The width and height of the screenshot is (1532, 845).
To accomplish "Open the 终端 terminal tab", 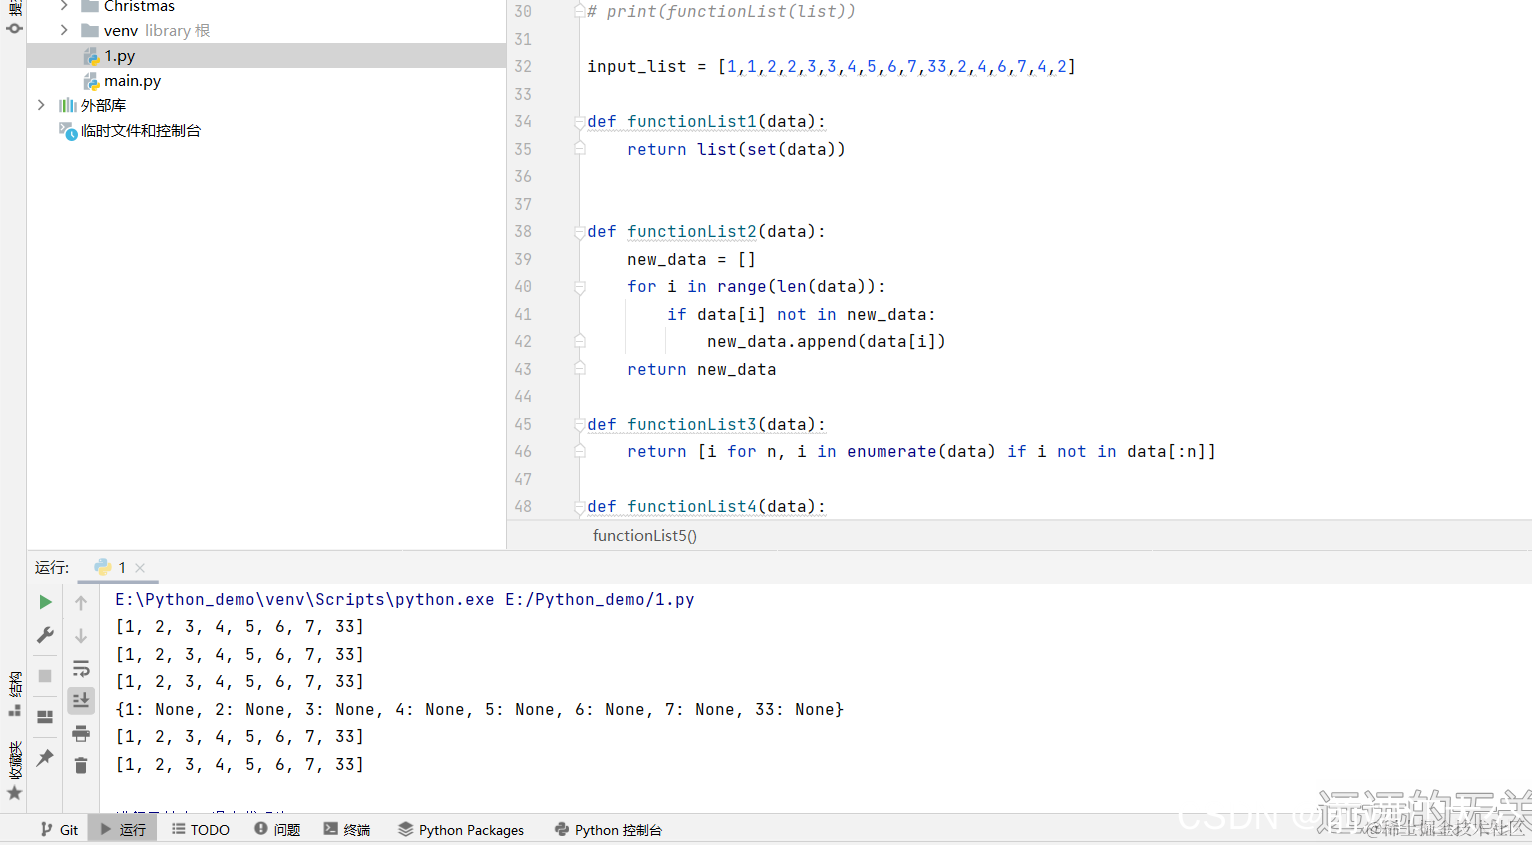I will pyautogui.click(x=347, y=830).
